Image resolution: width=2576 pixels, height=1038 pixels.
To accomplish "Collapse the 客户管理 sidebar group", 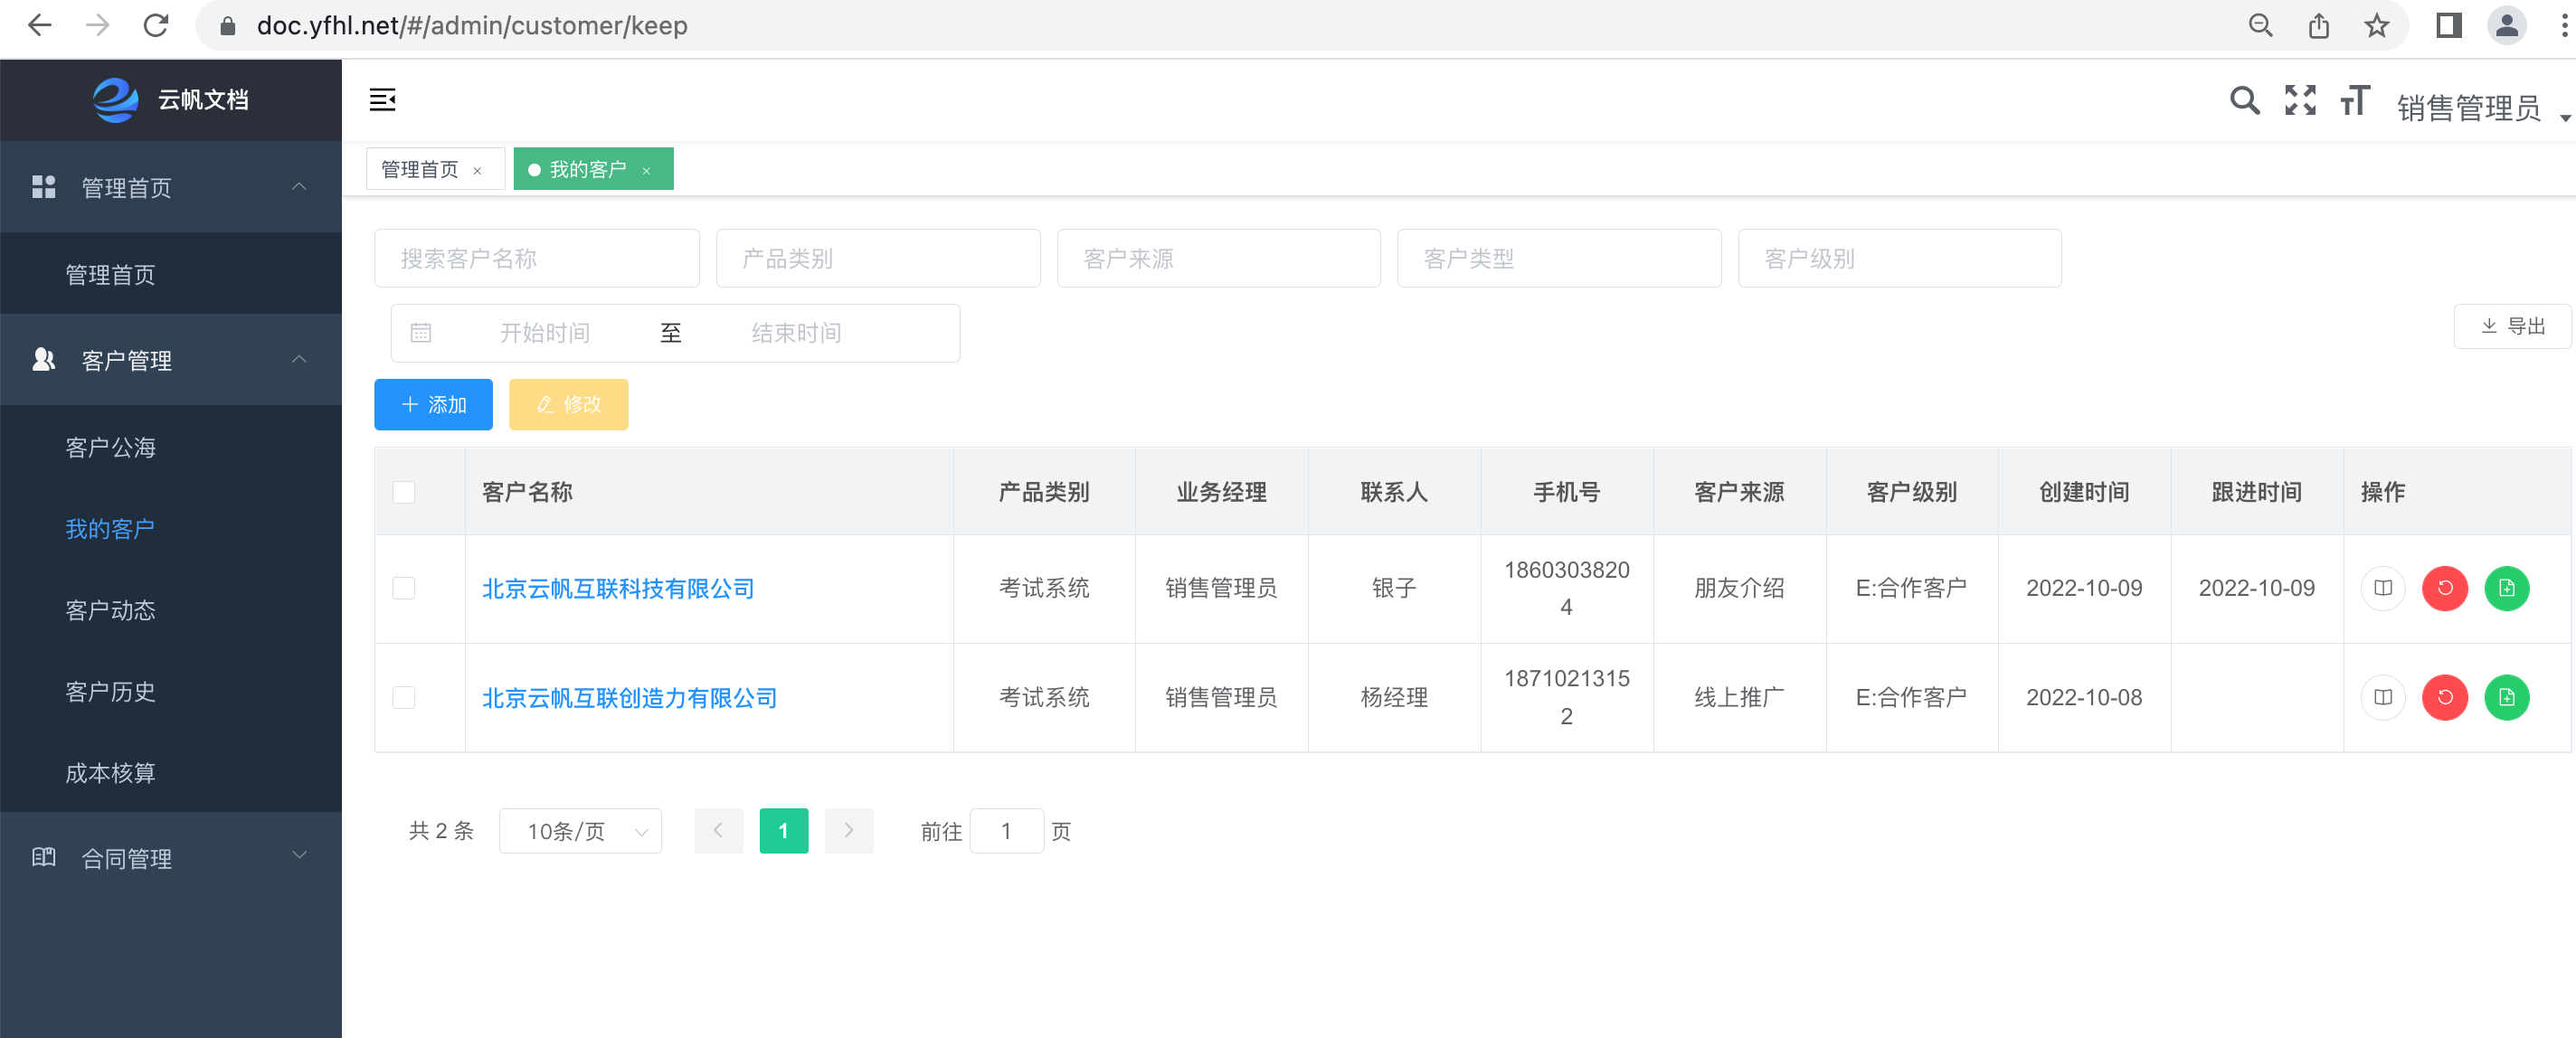I will pos(171,360).
